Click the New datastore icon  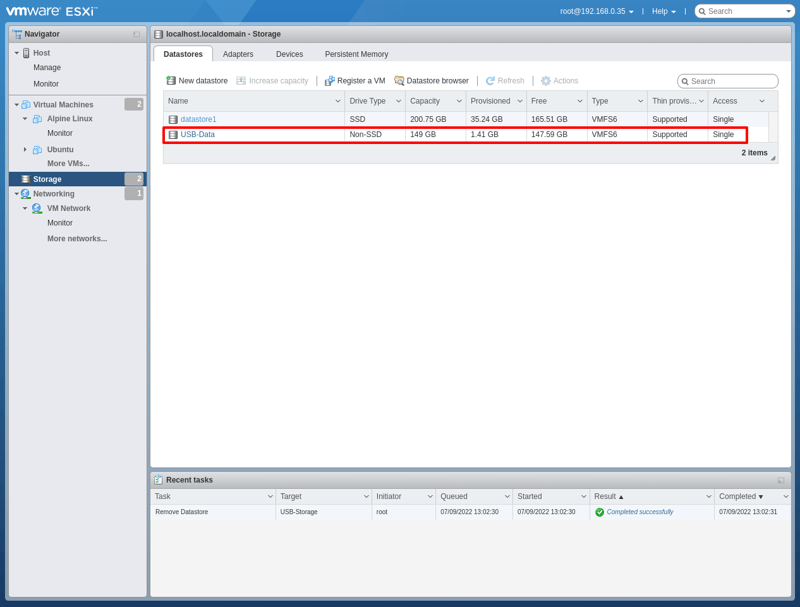(172, 81)
